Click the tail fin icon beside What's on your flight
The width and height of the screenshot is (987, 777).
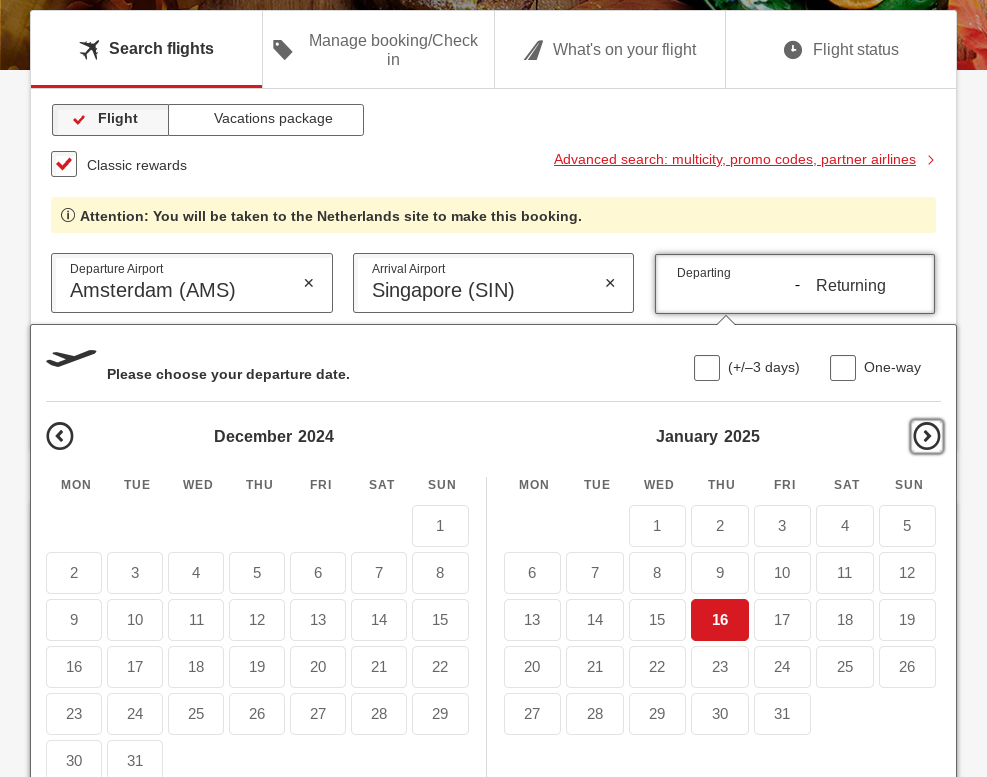pos(533,50)
